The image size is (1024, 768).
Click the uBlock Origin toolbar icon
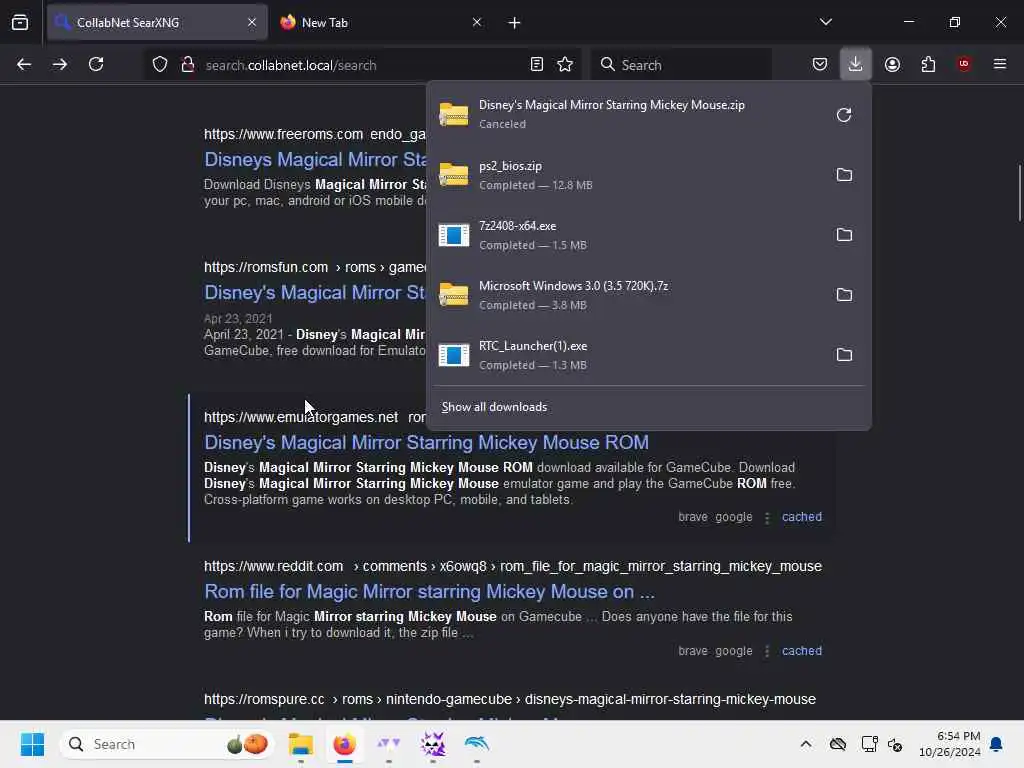(964, 64)
